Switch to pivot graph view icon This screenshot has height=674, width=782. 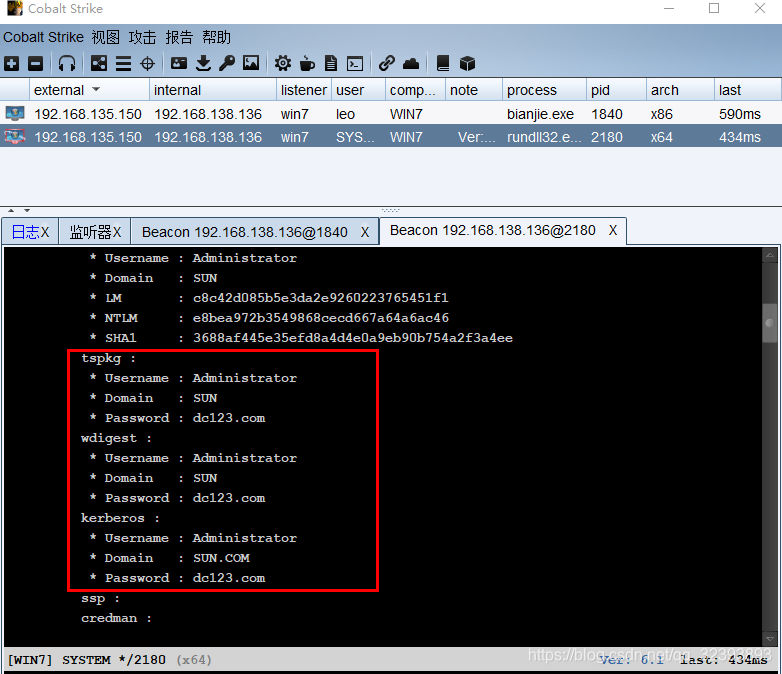click(99, 63)
